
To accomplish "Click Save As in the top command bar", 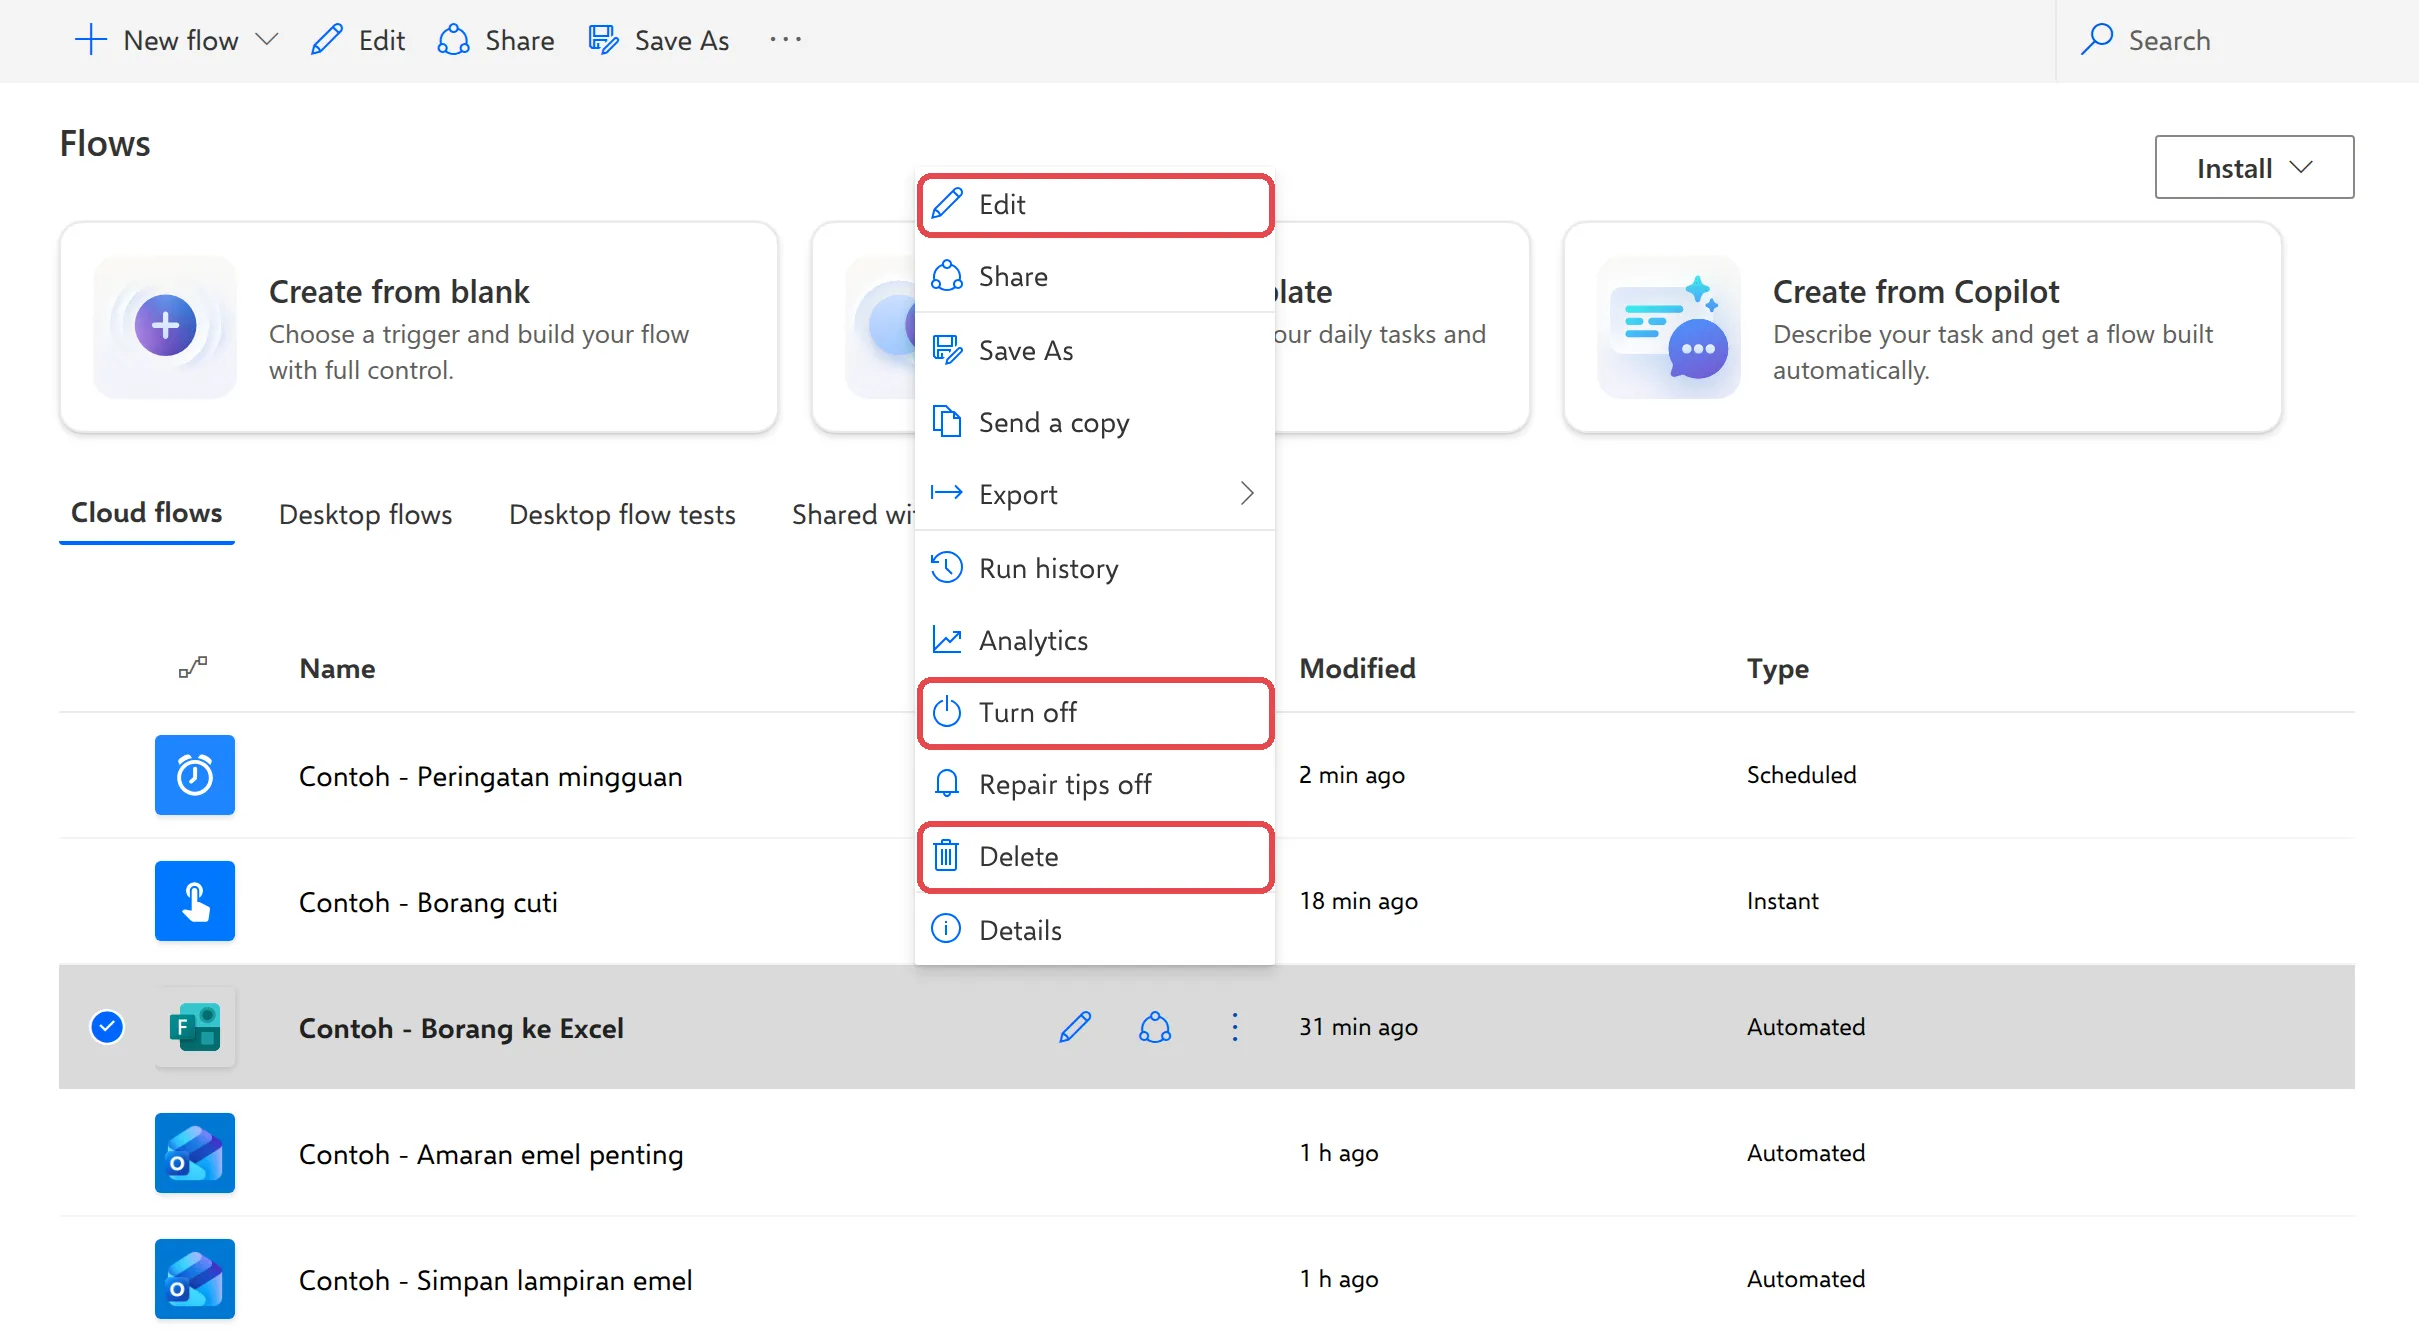I will [659, 40].
